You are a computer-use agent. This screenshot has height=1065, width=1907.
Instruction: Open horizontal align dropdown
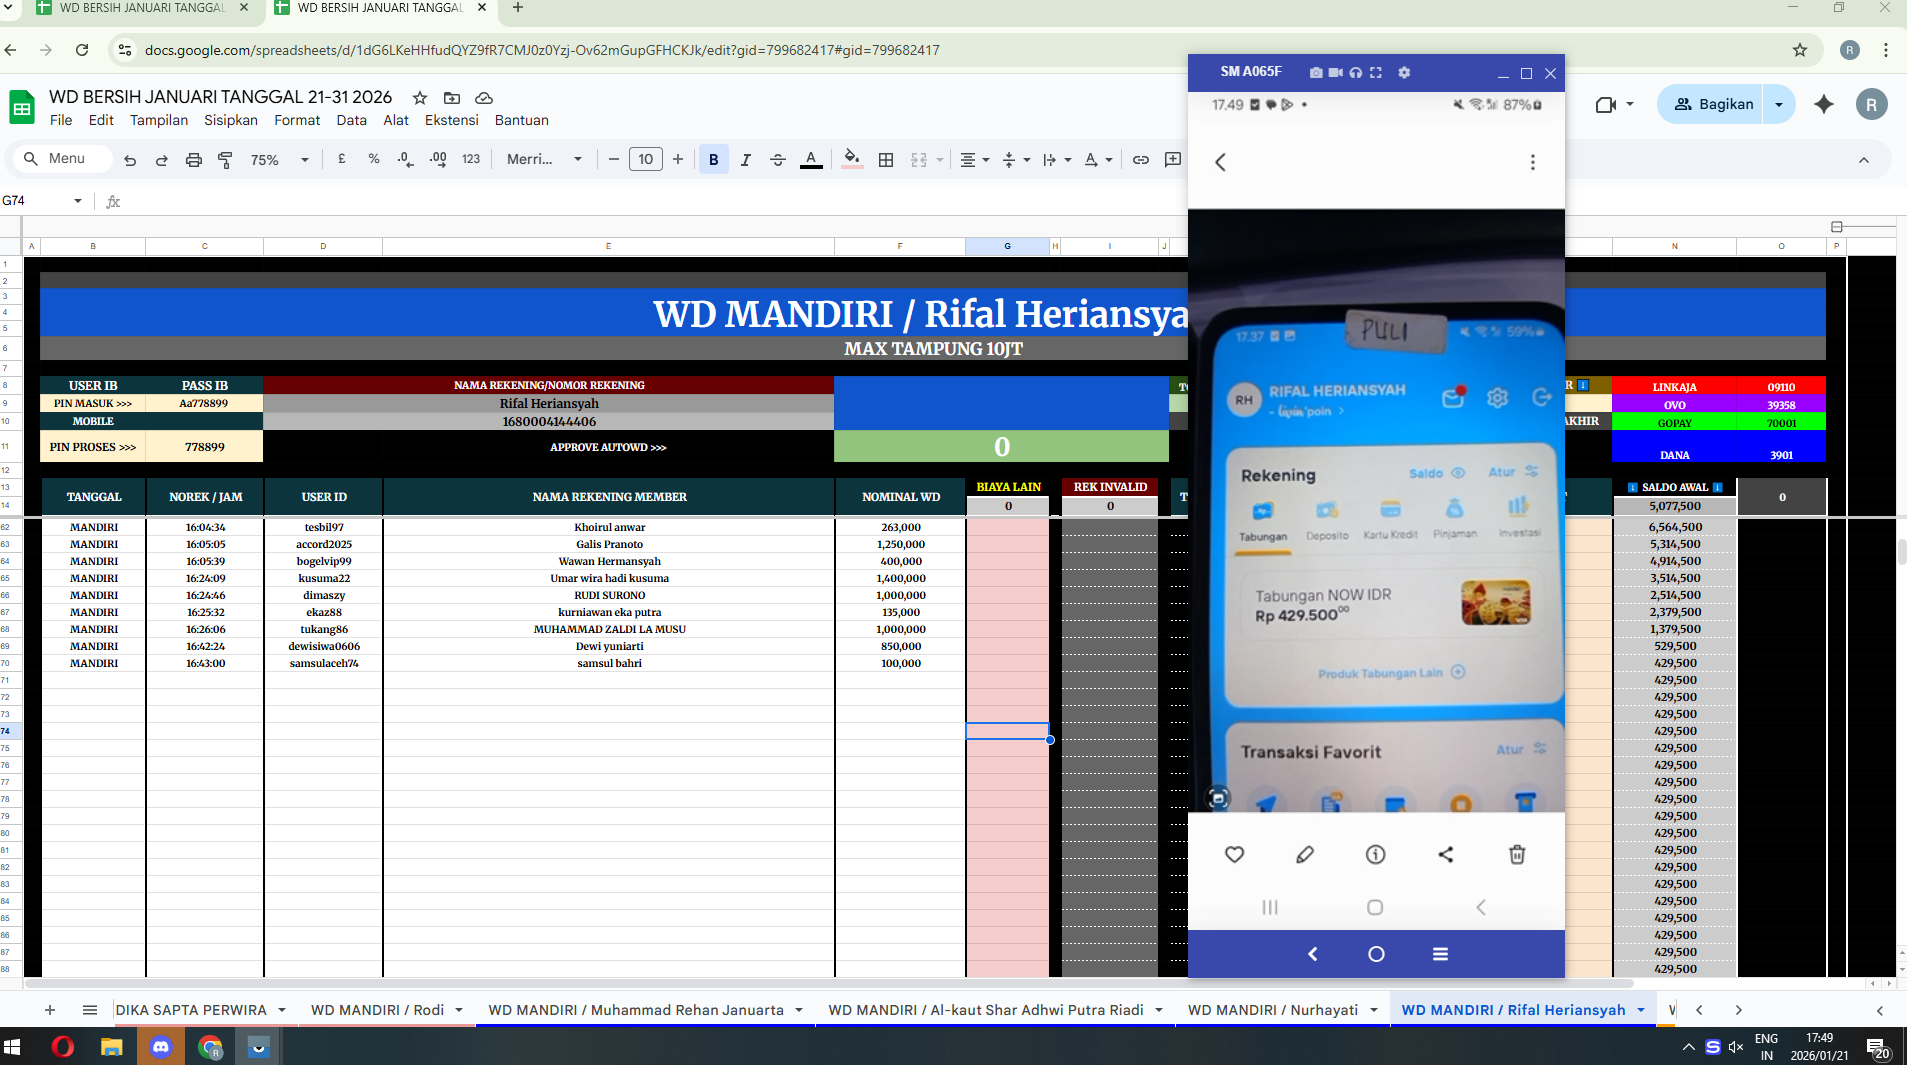(x=975, y=160)
